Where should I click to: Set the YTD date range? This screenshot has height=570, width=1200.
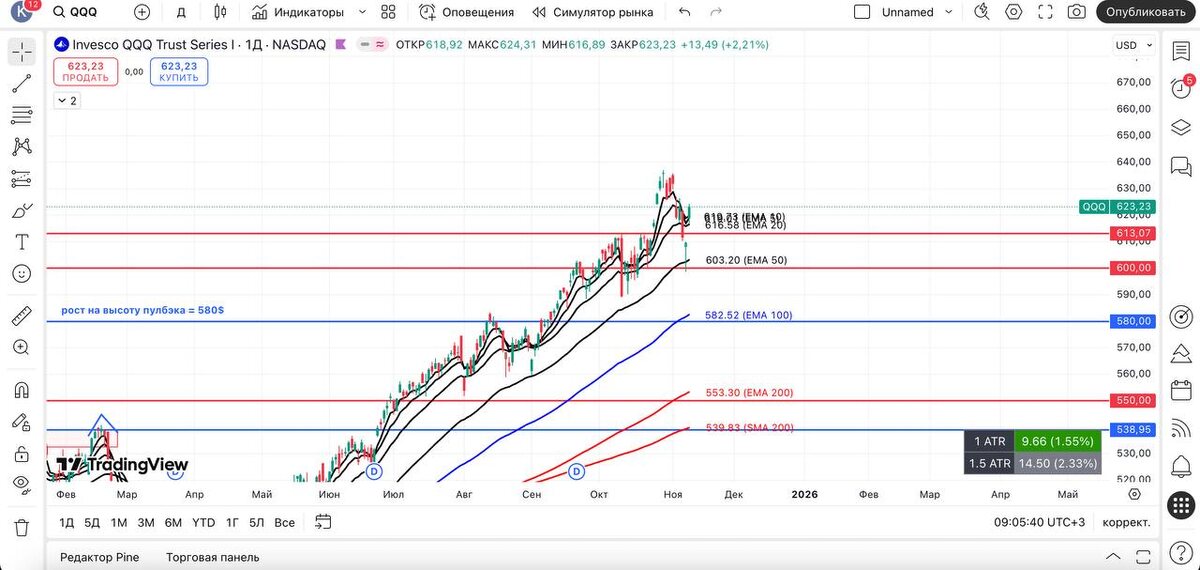pyautogui.click(x=204, y=522)
